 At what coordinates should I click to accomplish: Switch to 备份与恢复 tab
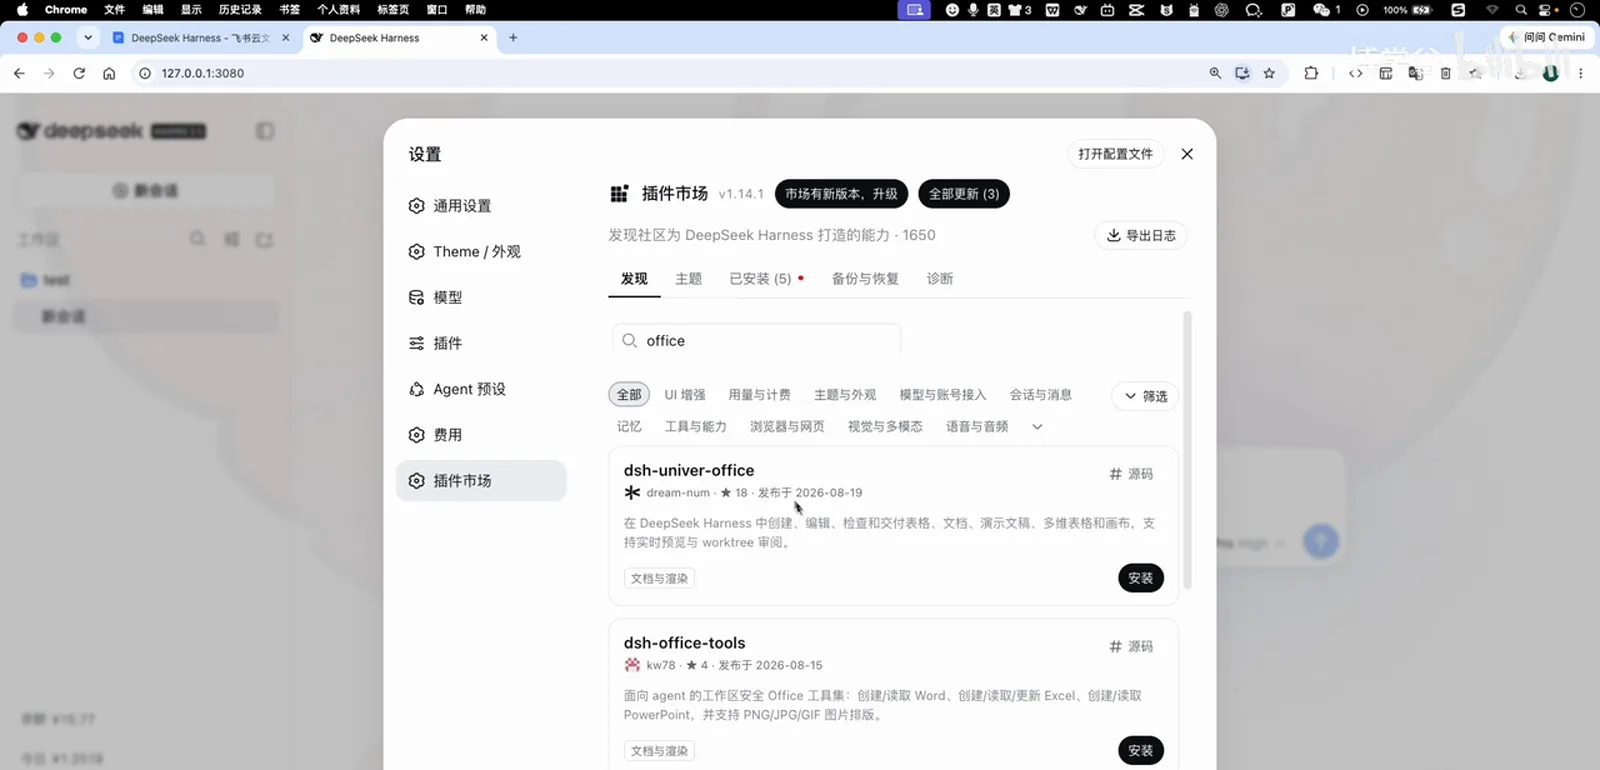865,279
